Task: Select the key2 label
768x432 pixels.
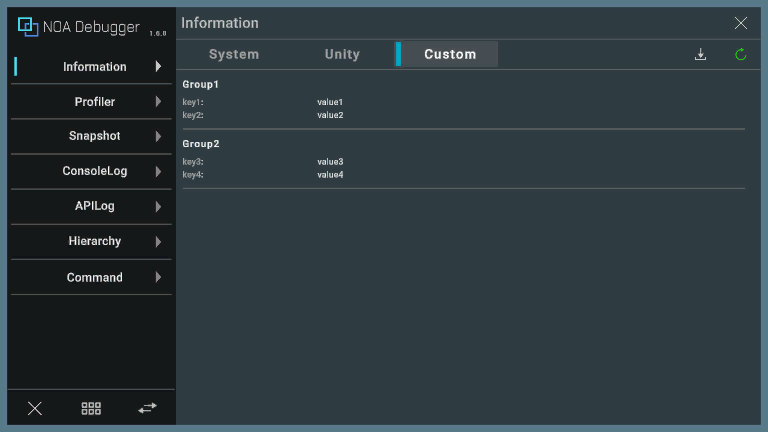Action: tap(193, 116)
